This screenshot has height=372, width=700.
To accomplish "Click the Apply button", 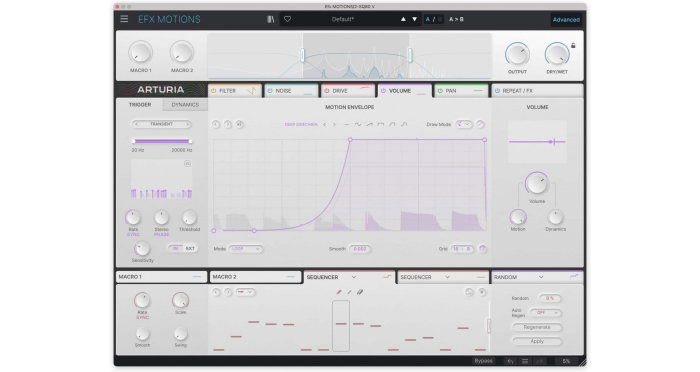I will tap(537, 341).
